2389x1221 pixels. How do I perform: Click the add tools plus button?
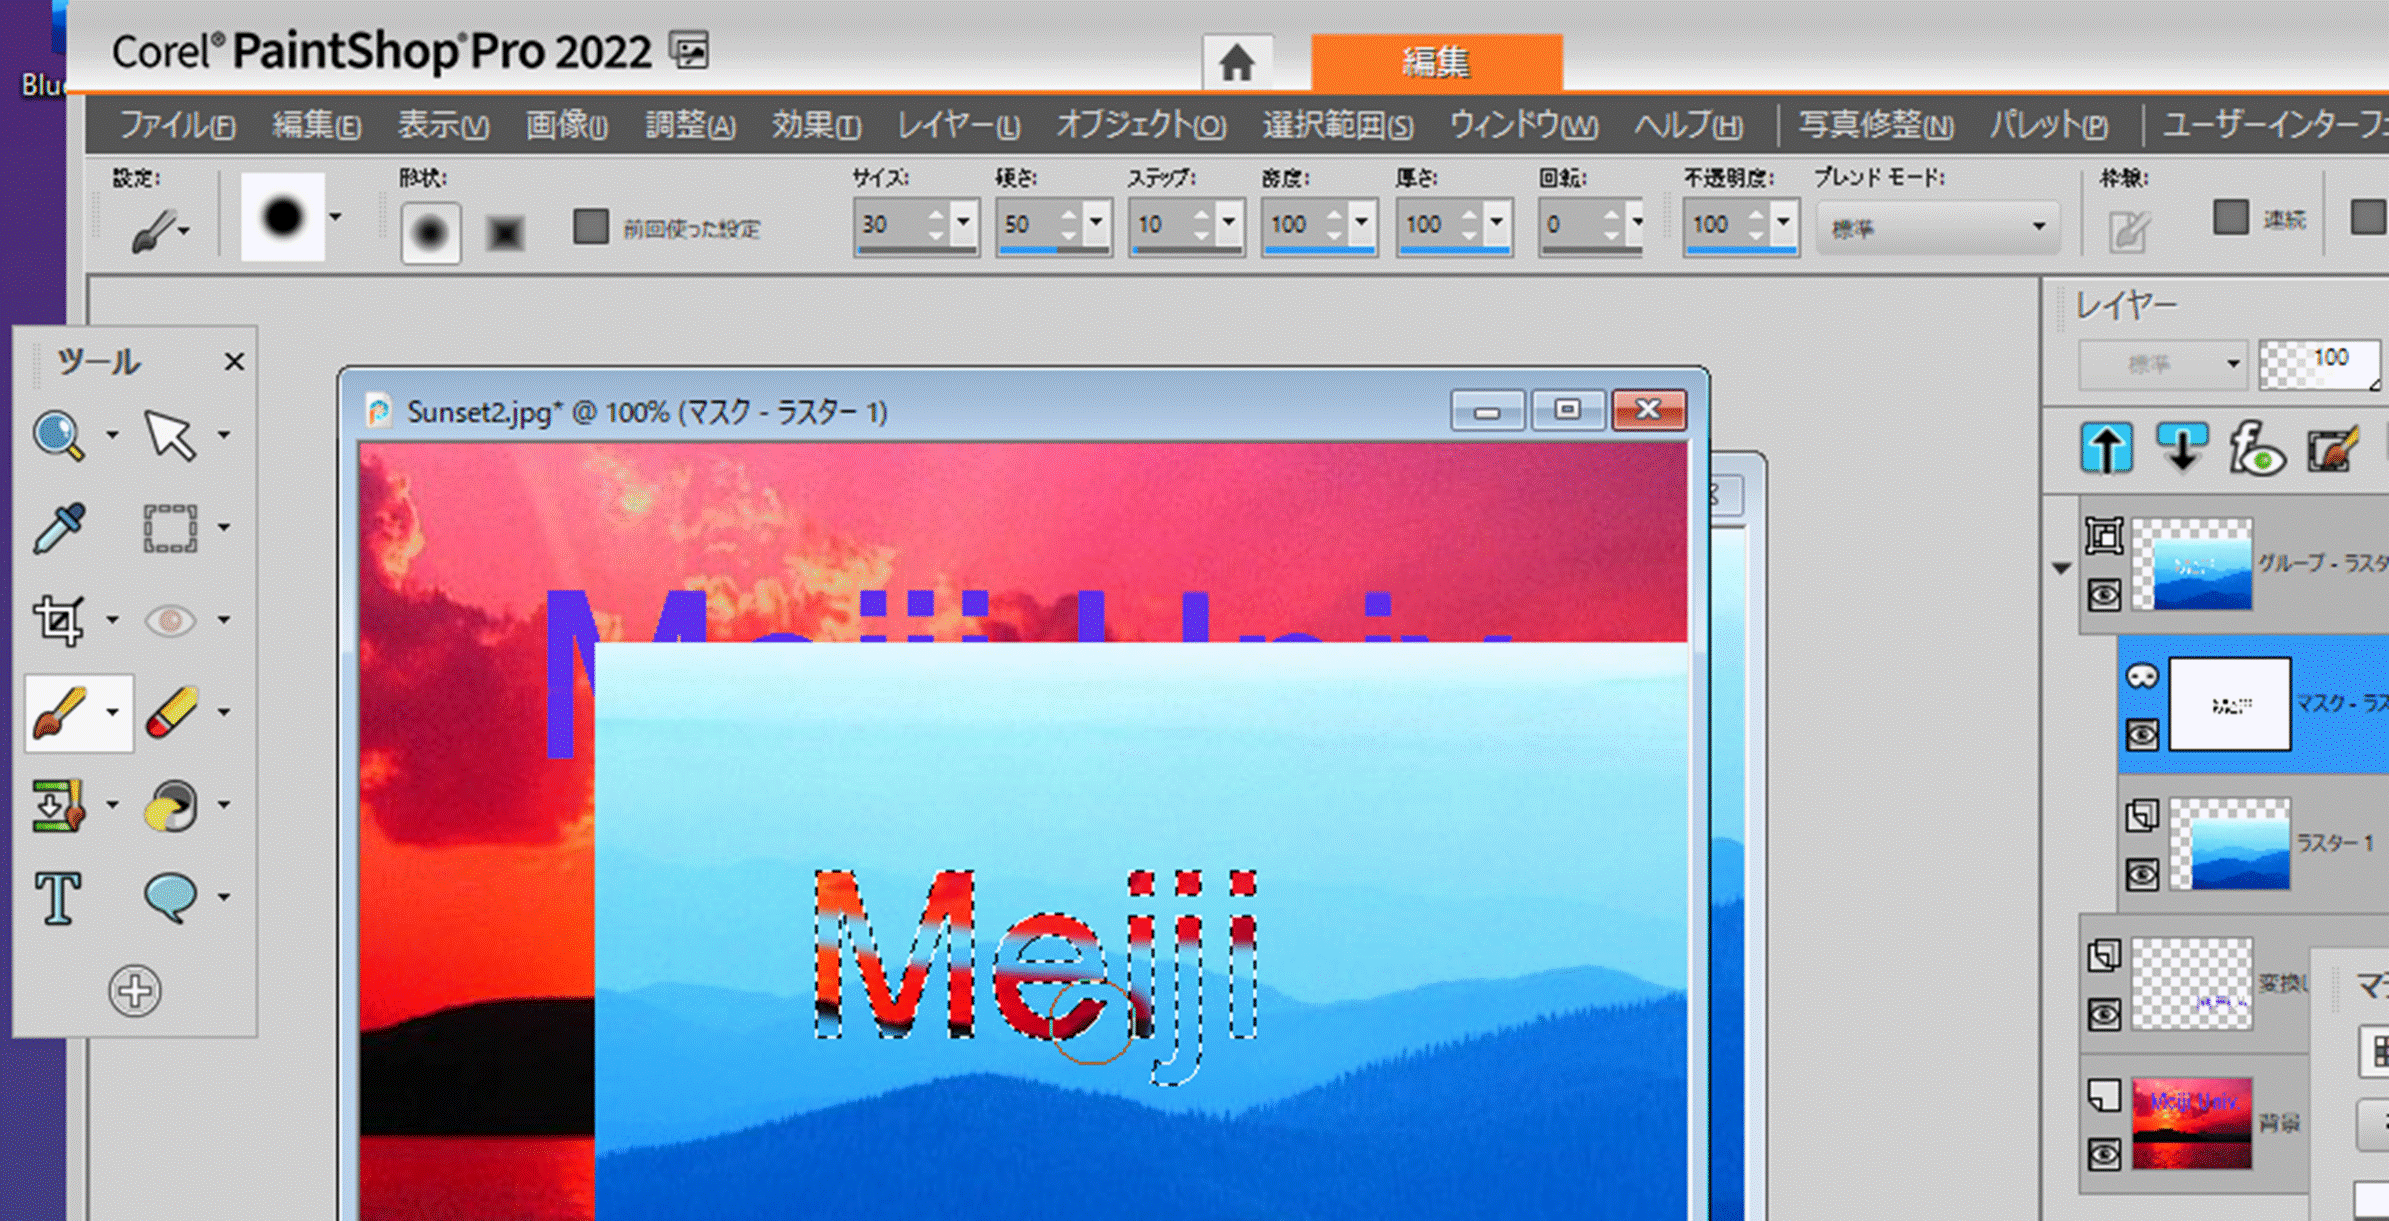[134, 991]
